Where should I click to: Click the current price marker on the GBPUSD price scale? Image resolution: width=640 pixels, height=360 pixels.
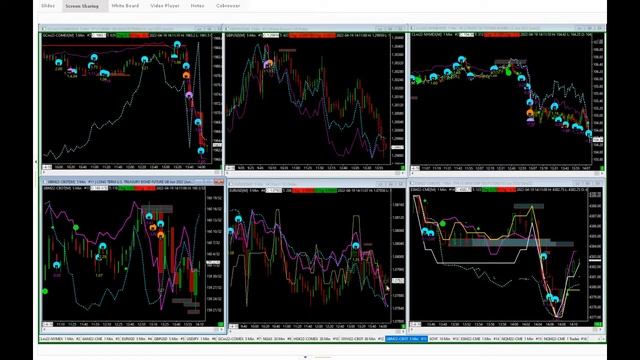coord(398,147)
